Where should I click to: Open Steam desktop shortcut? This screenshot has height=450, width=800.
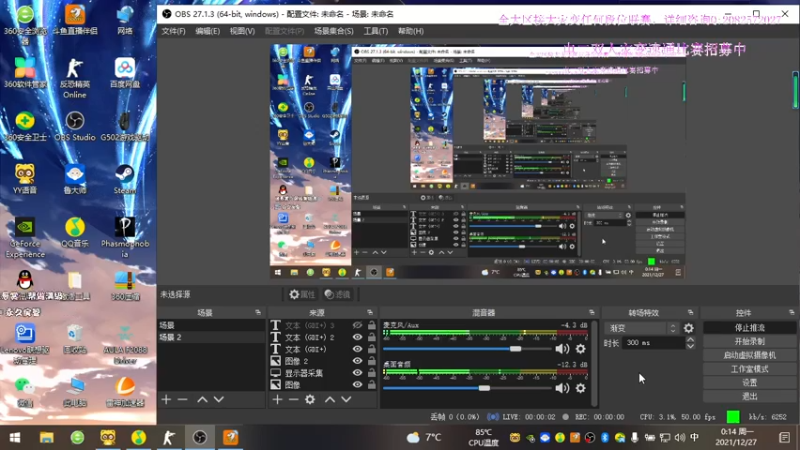pyautogui.click(x=125, y=180)
